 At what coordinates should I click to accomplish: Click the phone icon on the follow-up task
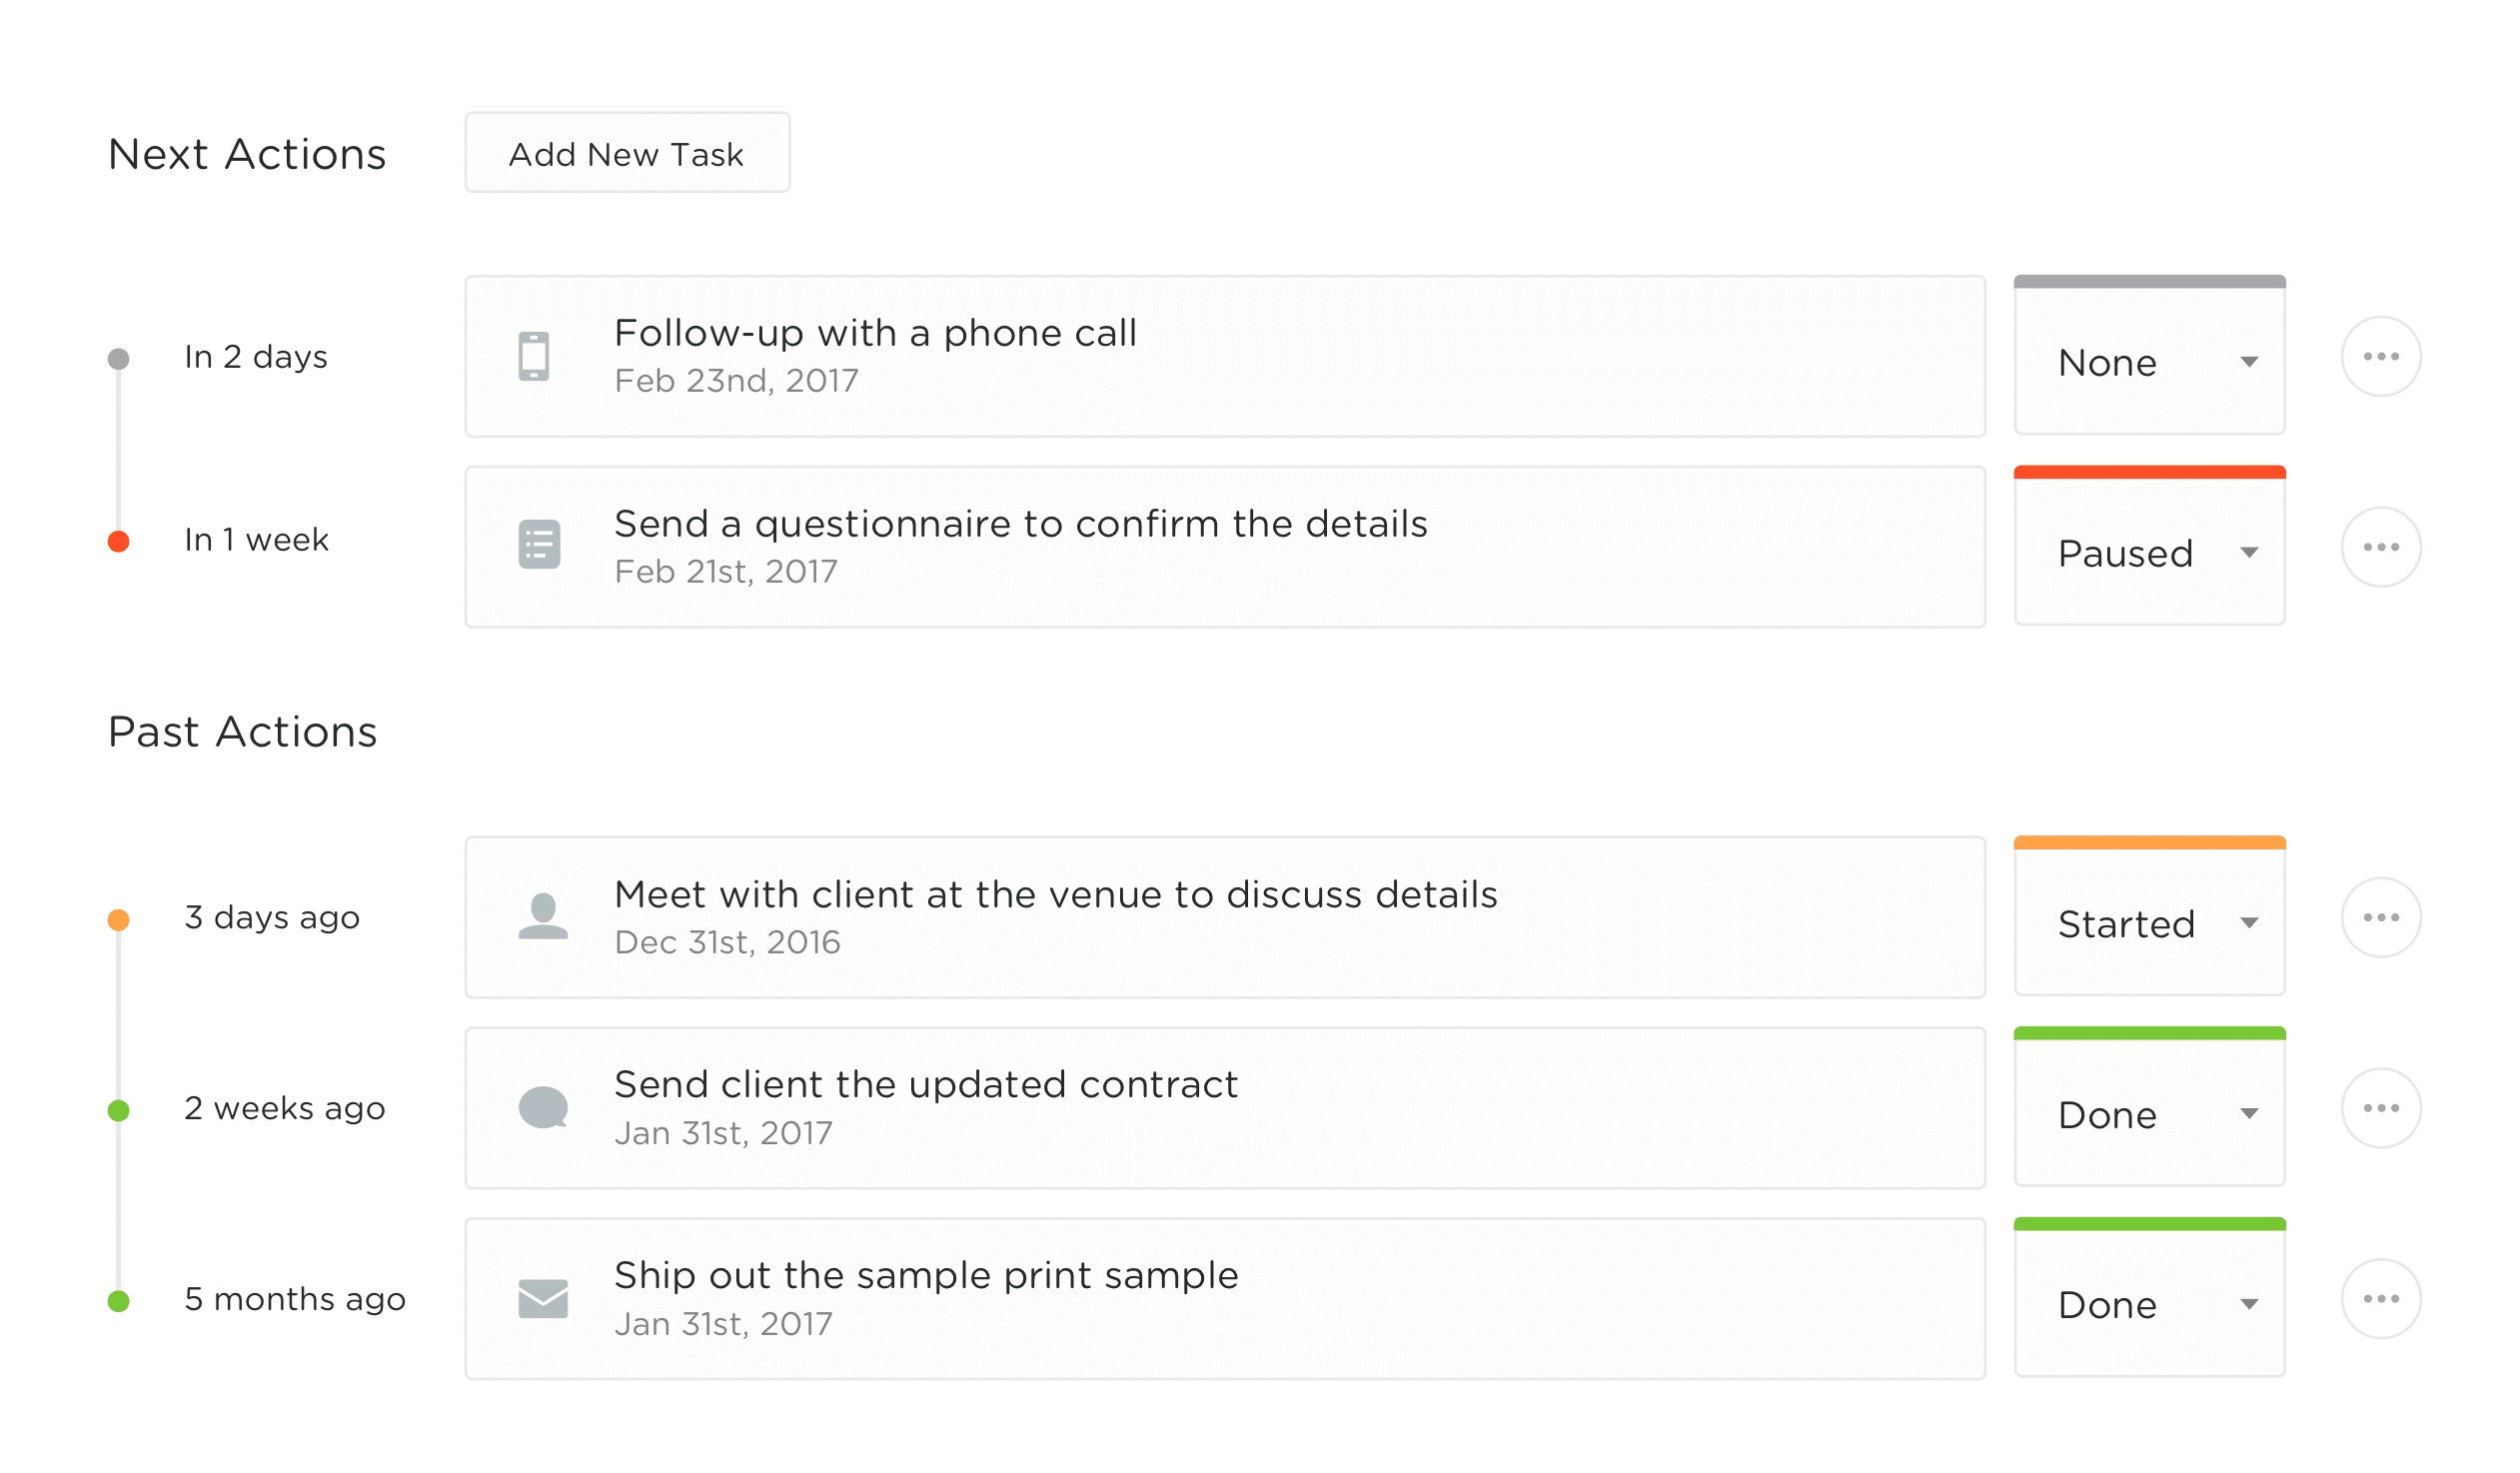point(534,357)
